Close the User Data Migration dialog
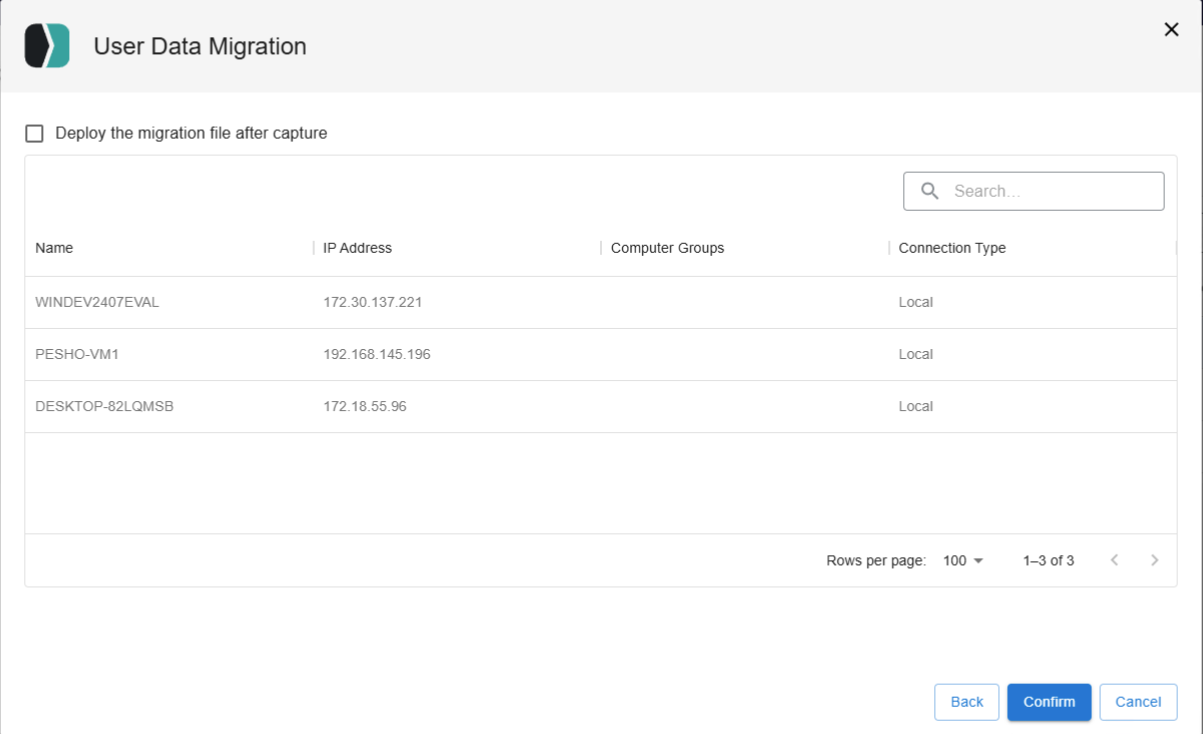 pos(1171,30)
